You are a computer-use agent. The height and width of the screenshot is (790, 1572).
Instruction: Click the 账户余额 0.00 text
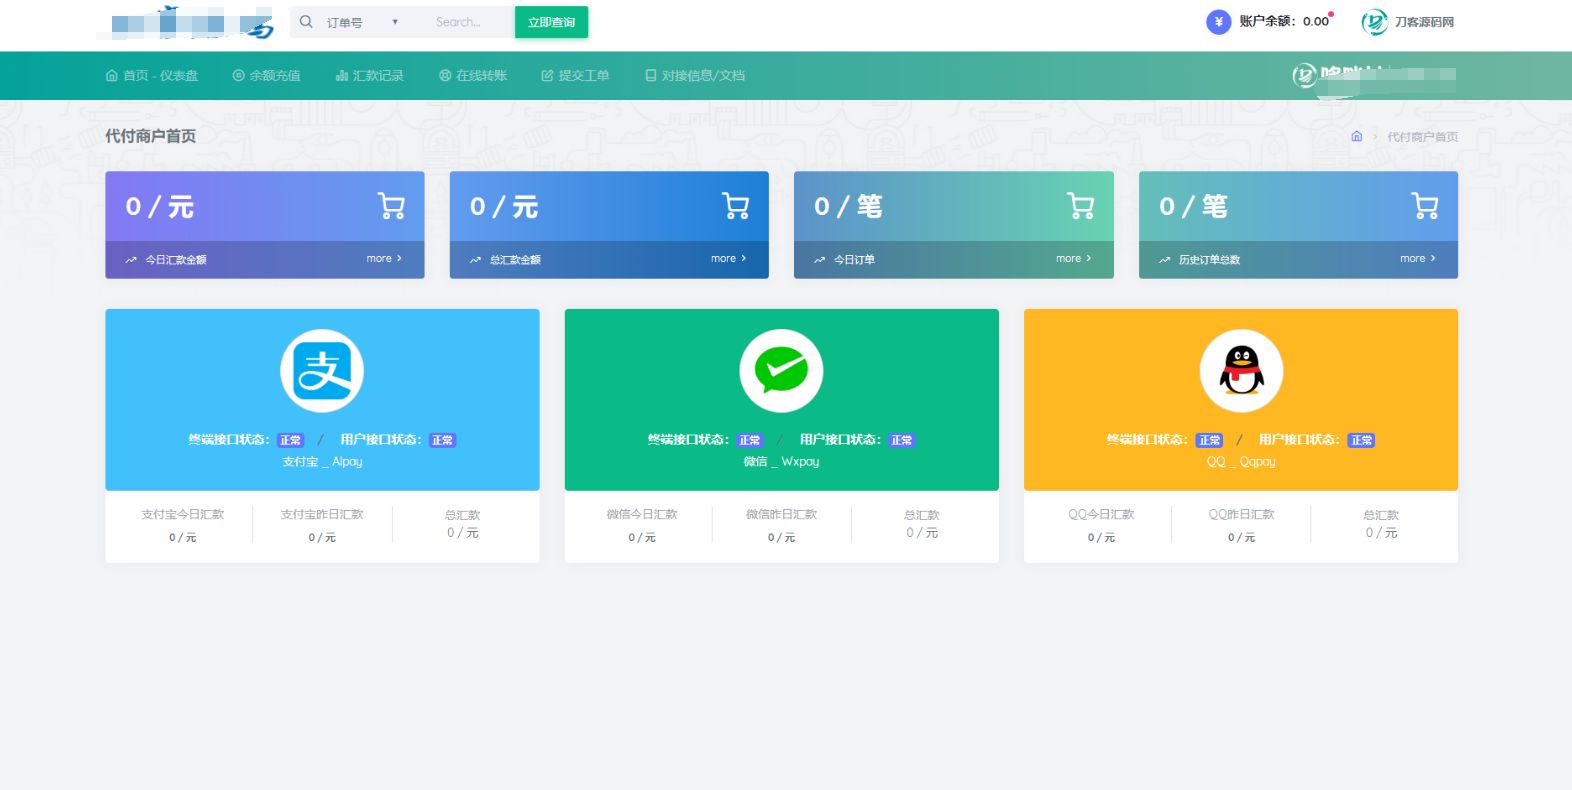coord(1284,21)
